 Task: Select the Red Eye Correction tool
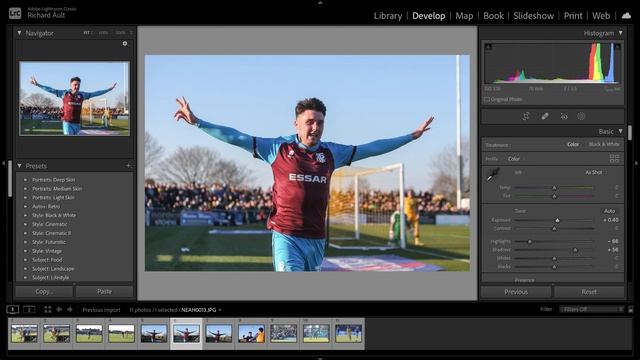[564, 116]
